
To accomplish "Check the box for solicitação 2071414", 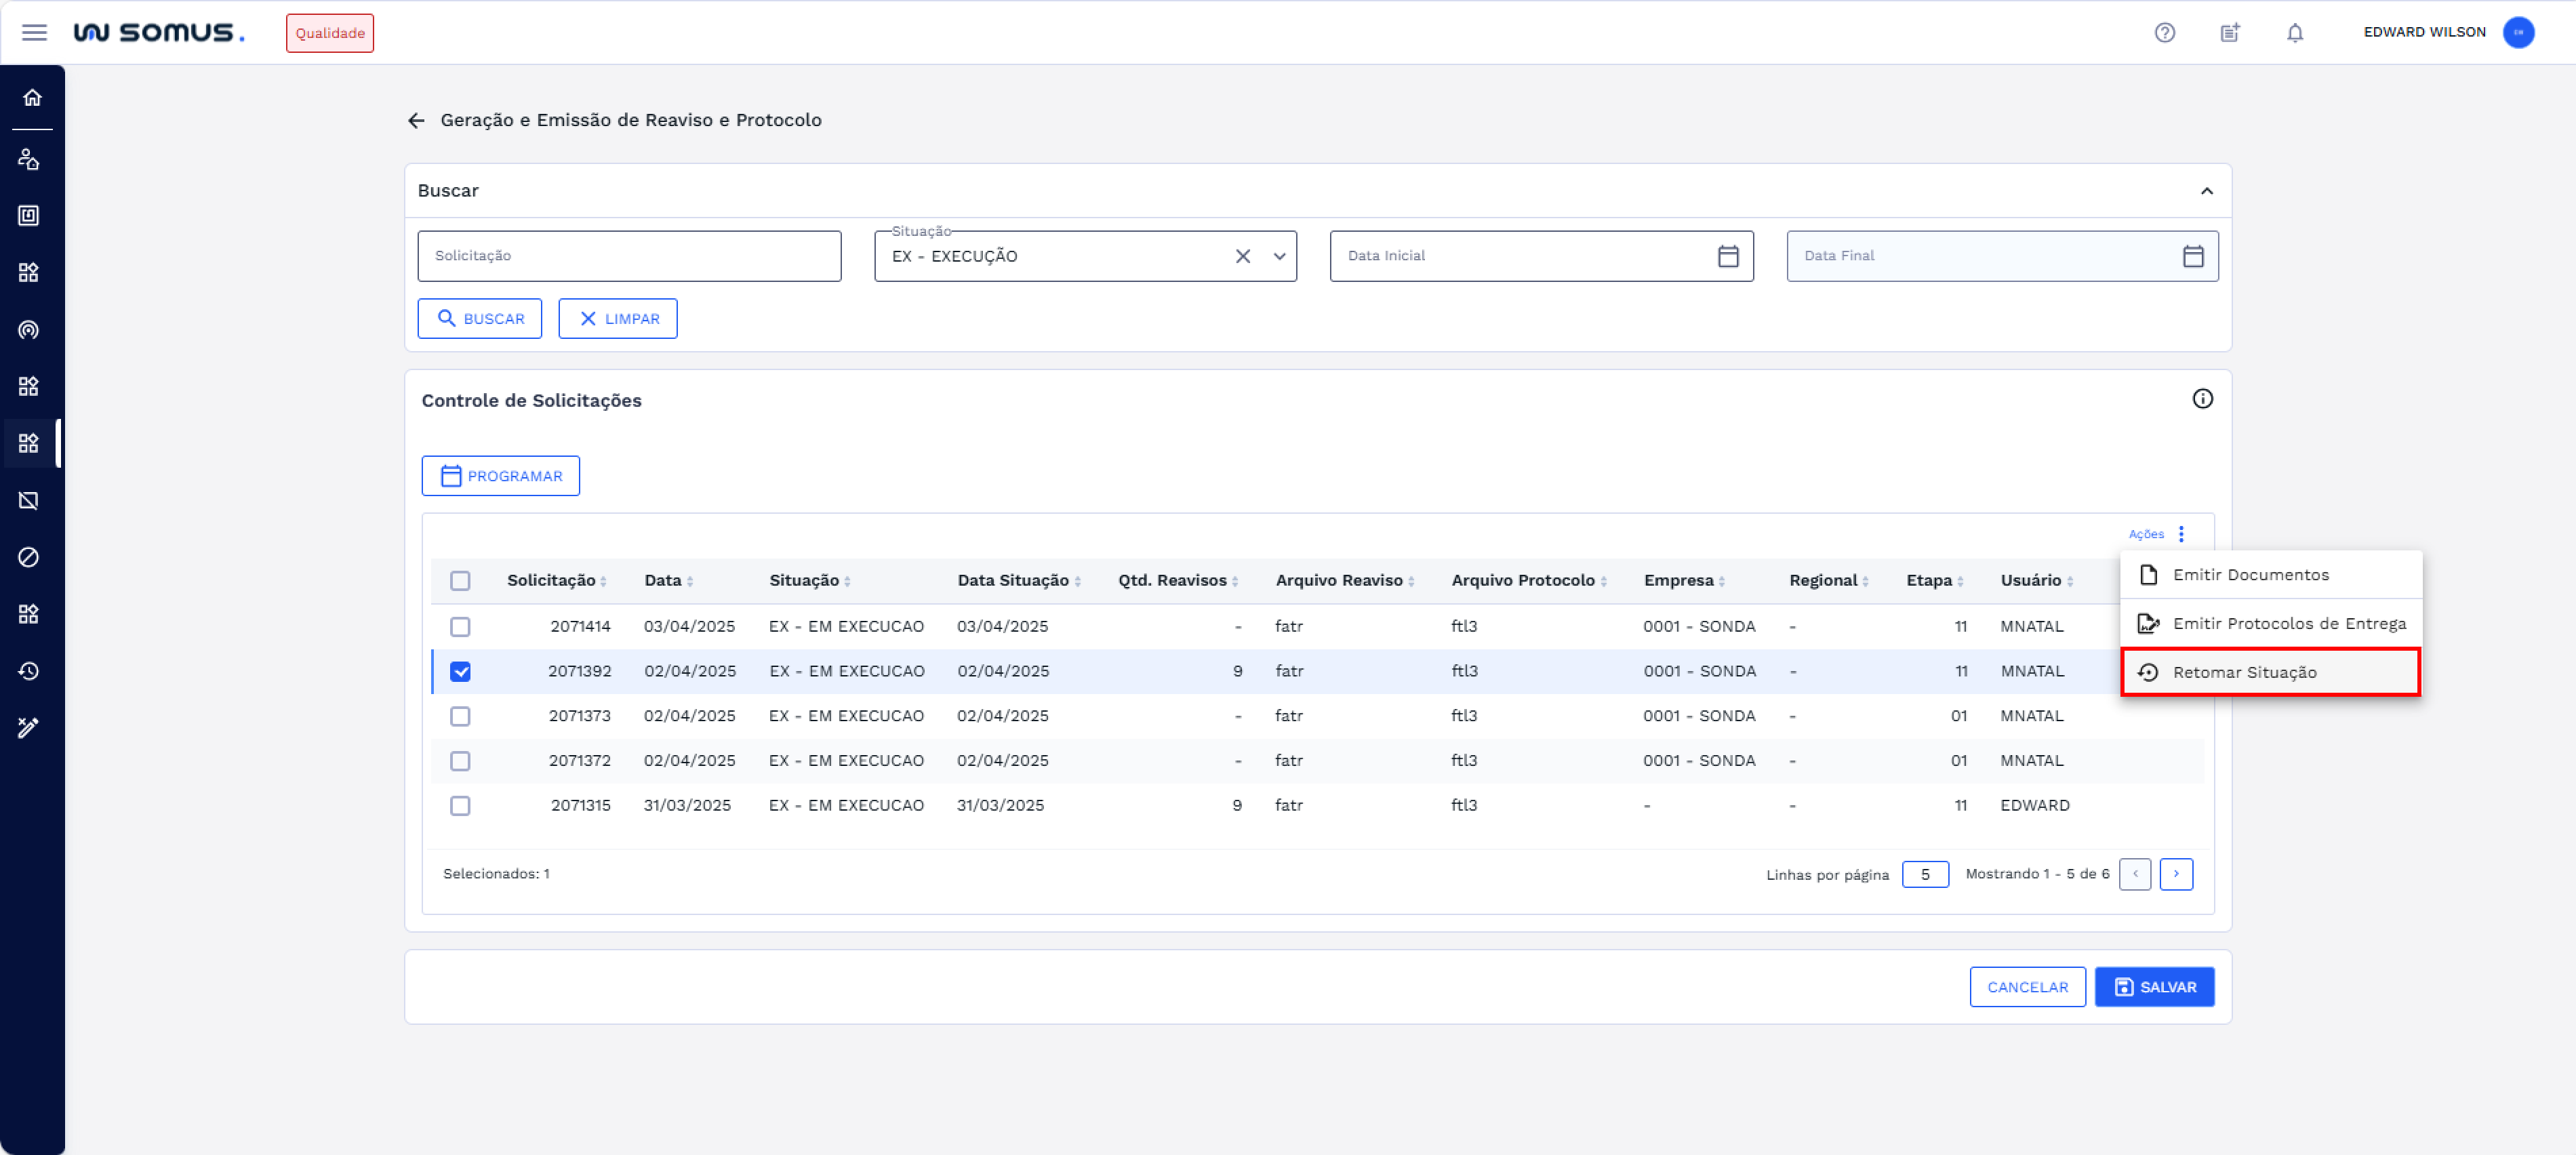I will click(x=460, y=626).
